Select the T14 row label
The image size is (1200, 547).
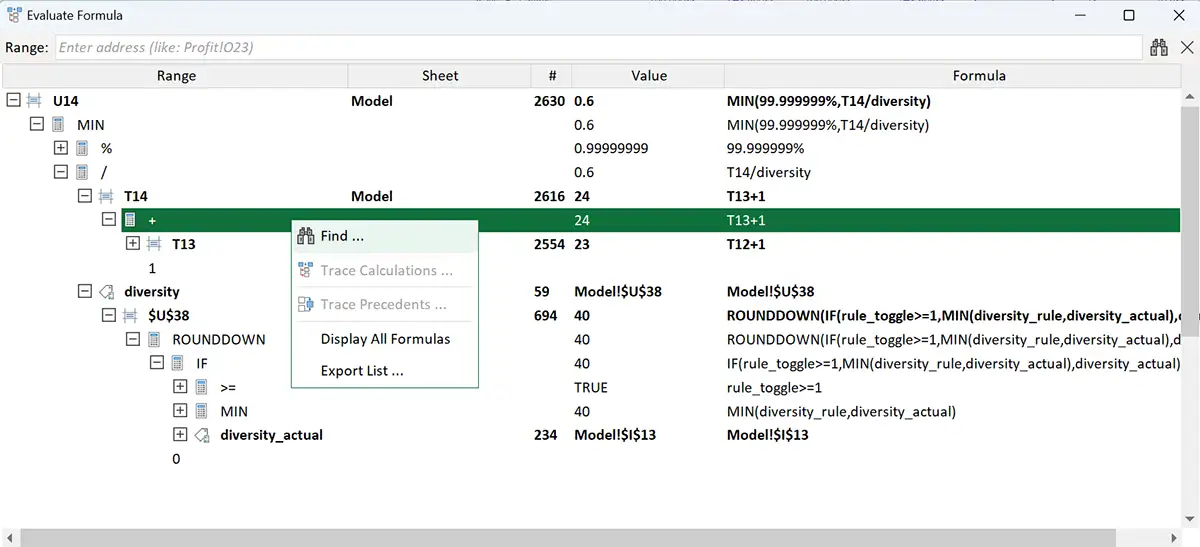click(x=136, y=196)
